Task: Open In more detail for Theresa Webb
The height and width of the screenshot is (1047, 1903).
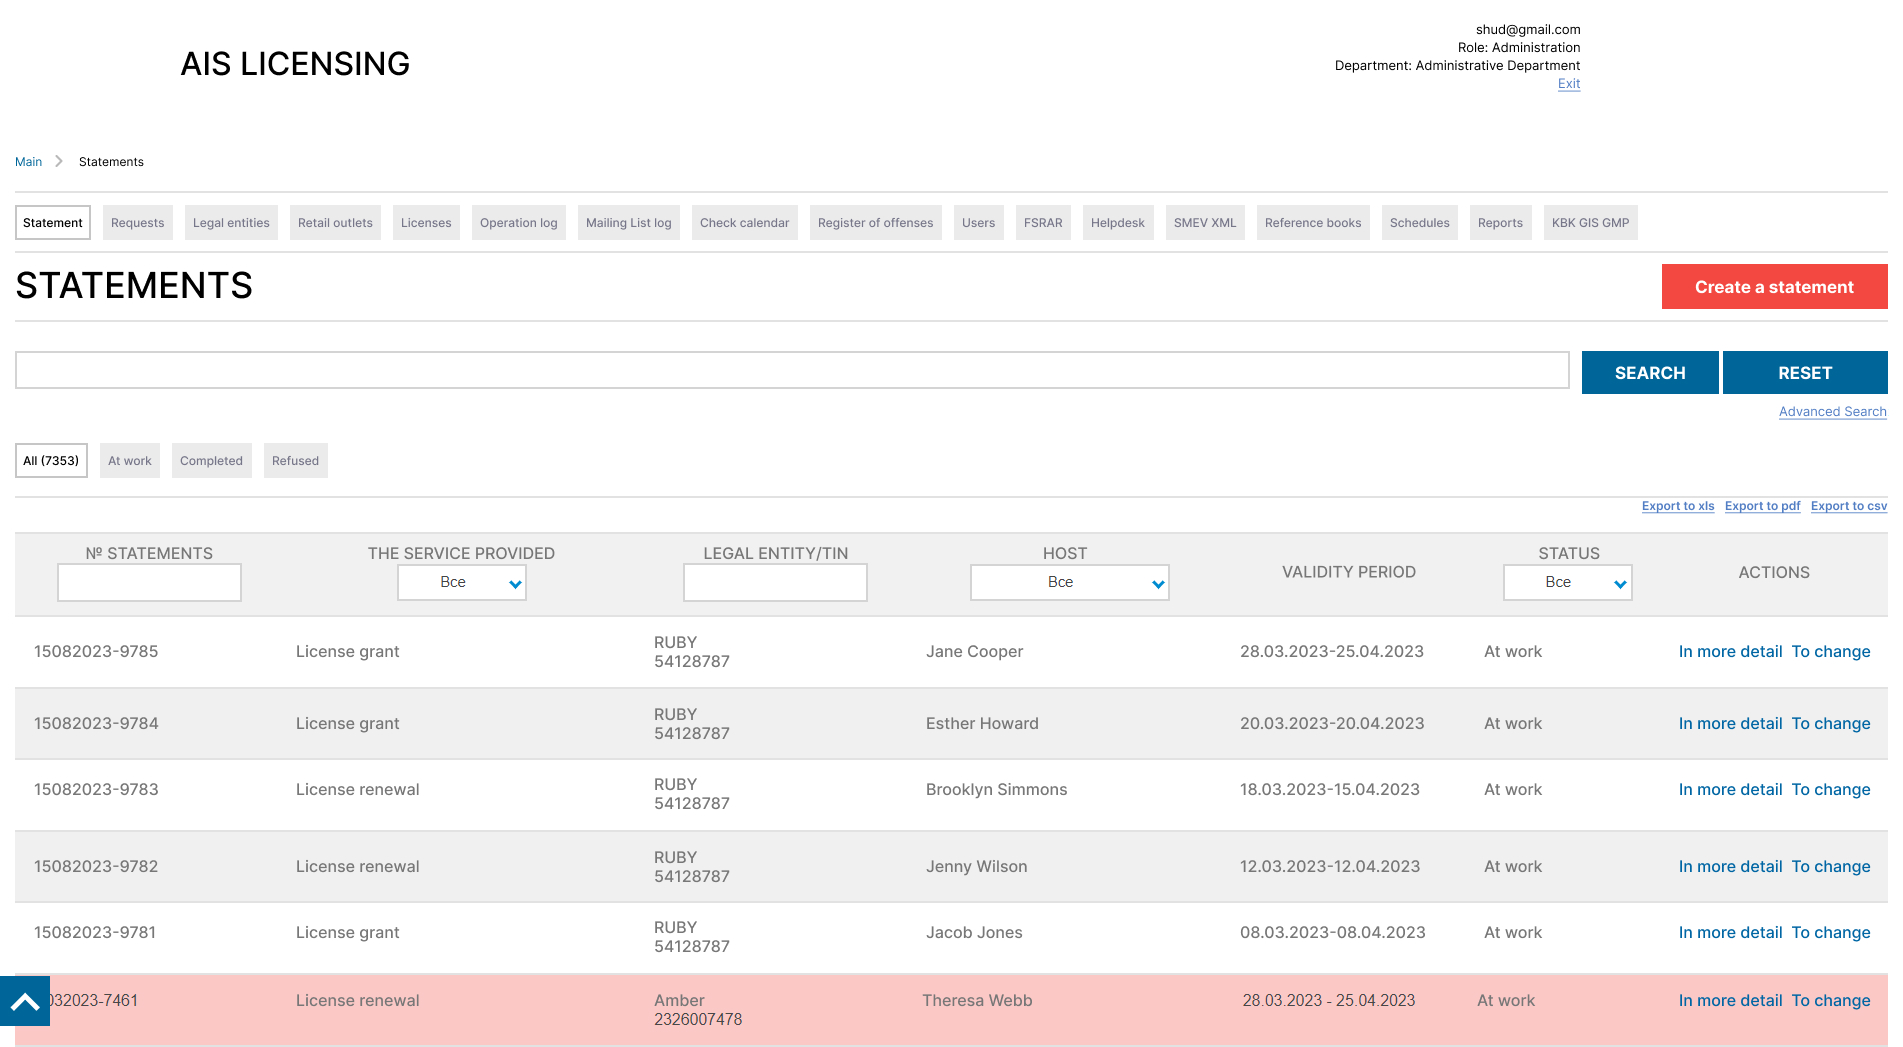Action: tap(1730, 1000)
